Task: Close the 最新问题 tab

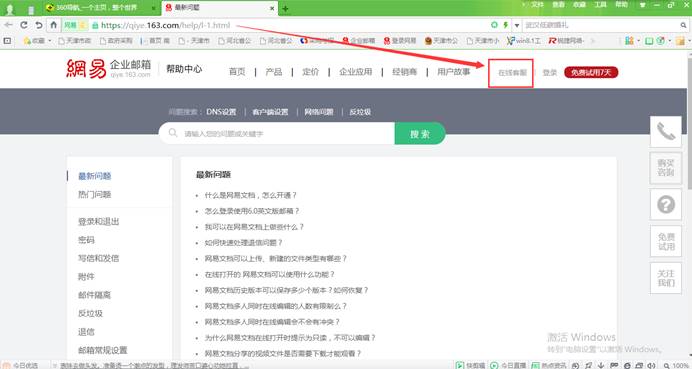Action: click(x=272, y=8)
